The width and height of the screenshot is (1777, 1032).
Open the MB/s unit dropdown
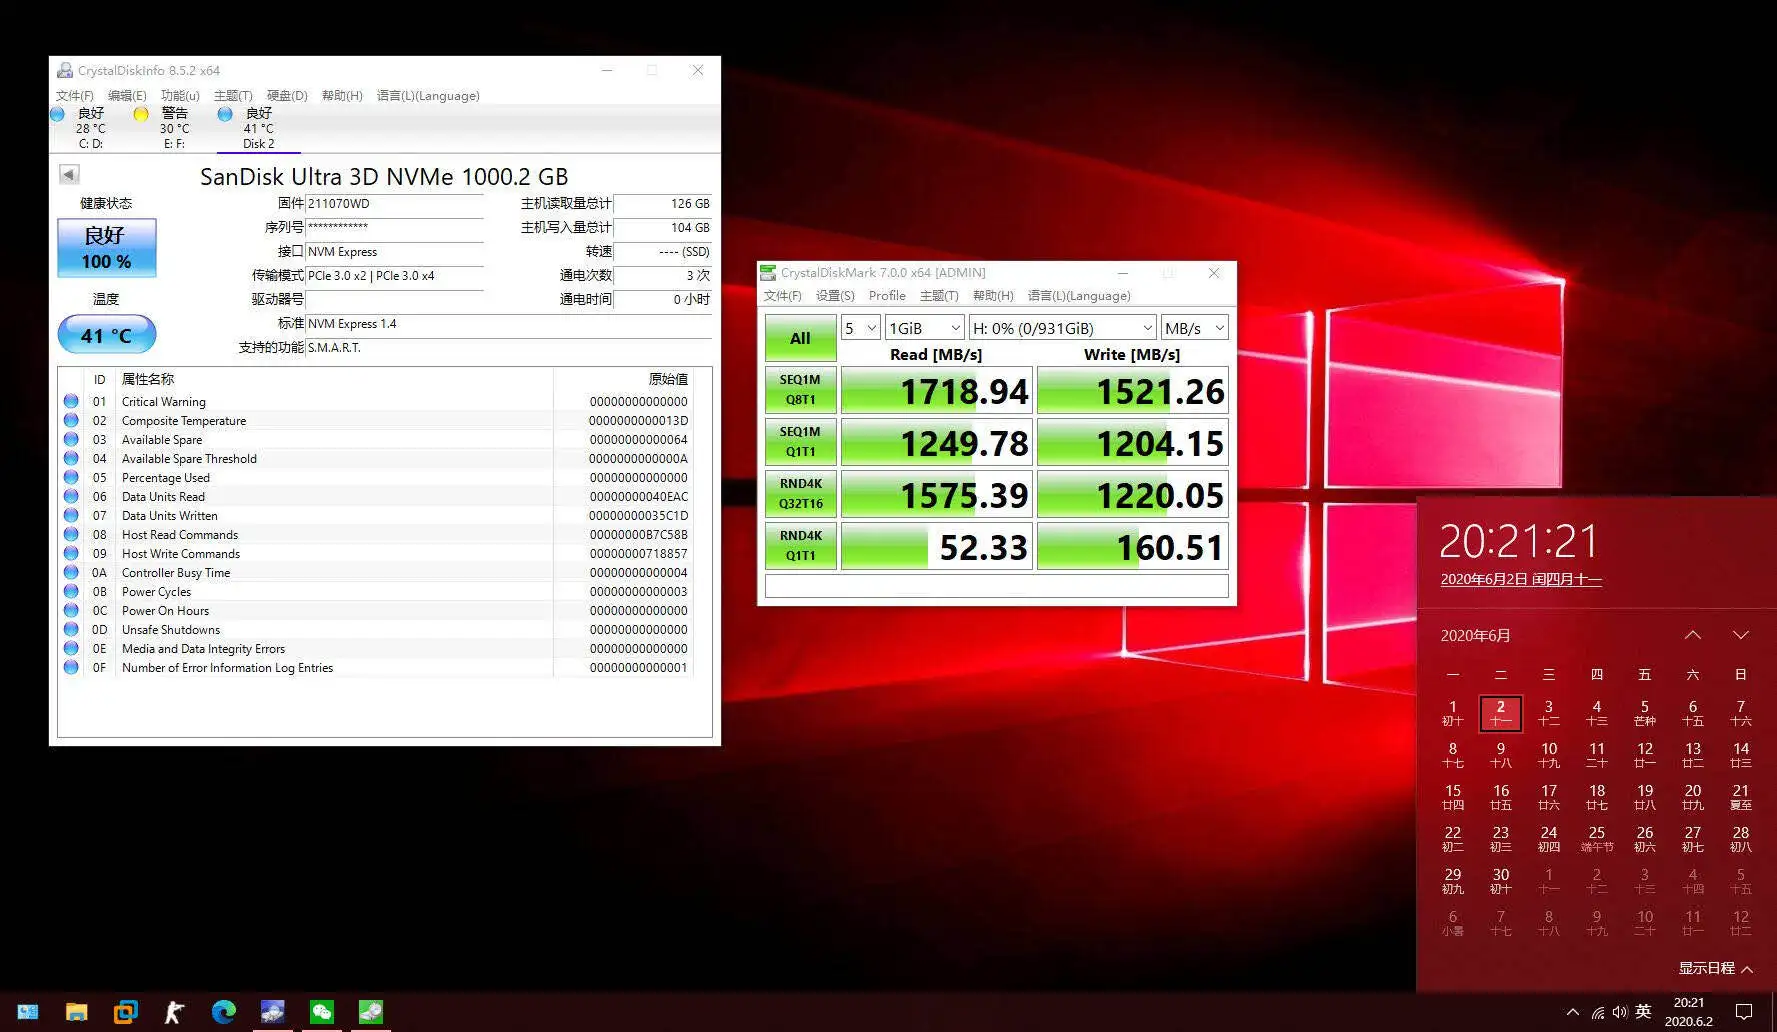[1195, 328]
